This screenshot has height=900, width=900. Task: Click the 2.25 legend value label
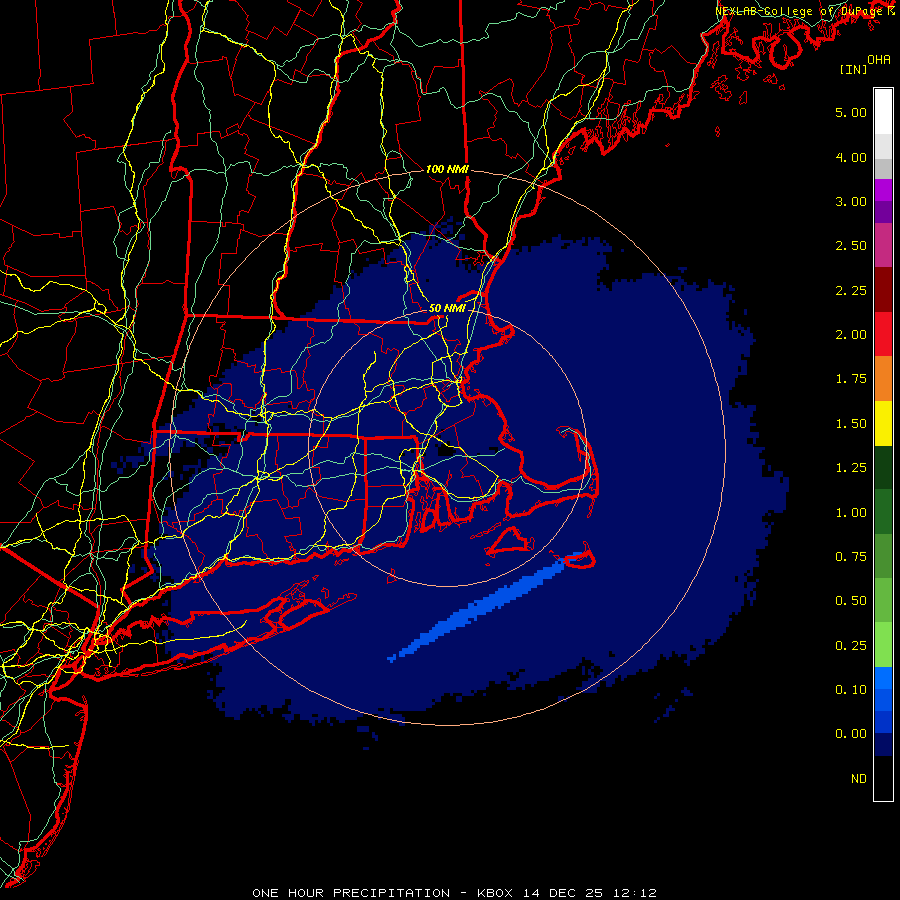click(x=851, y=290)
